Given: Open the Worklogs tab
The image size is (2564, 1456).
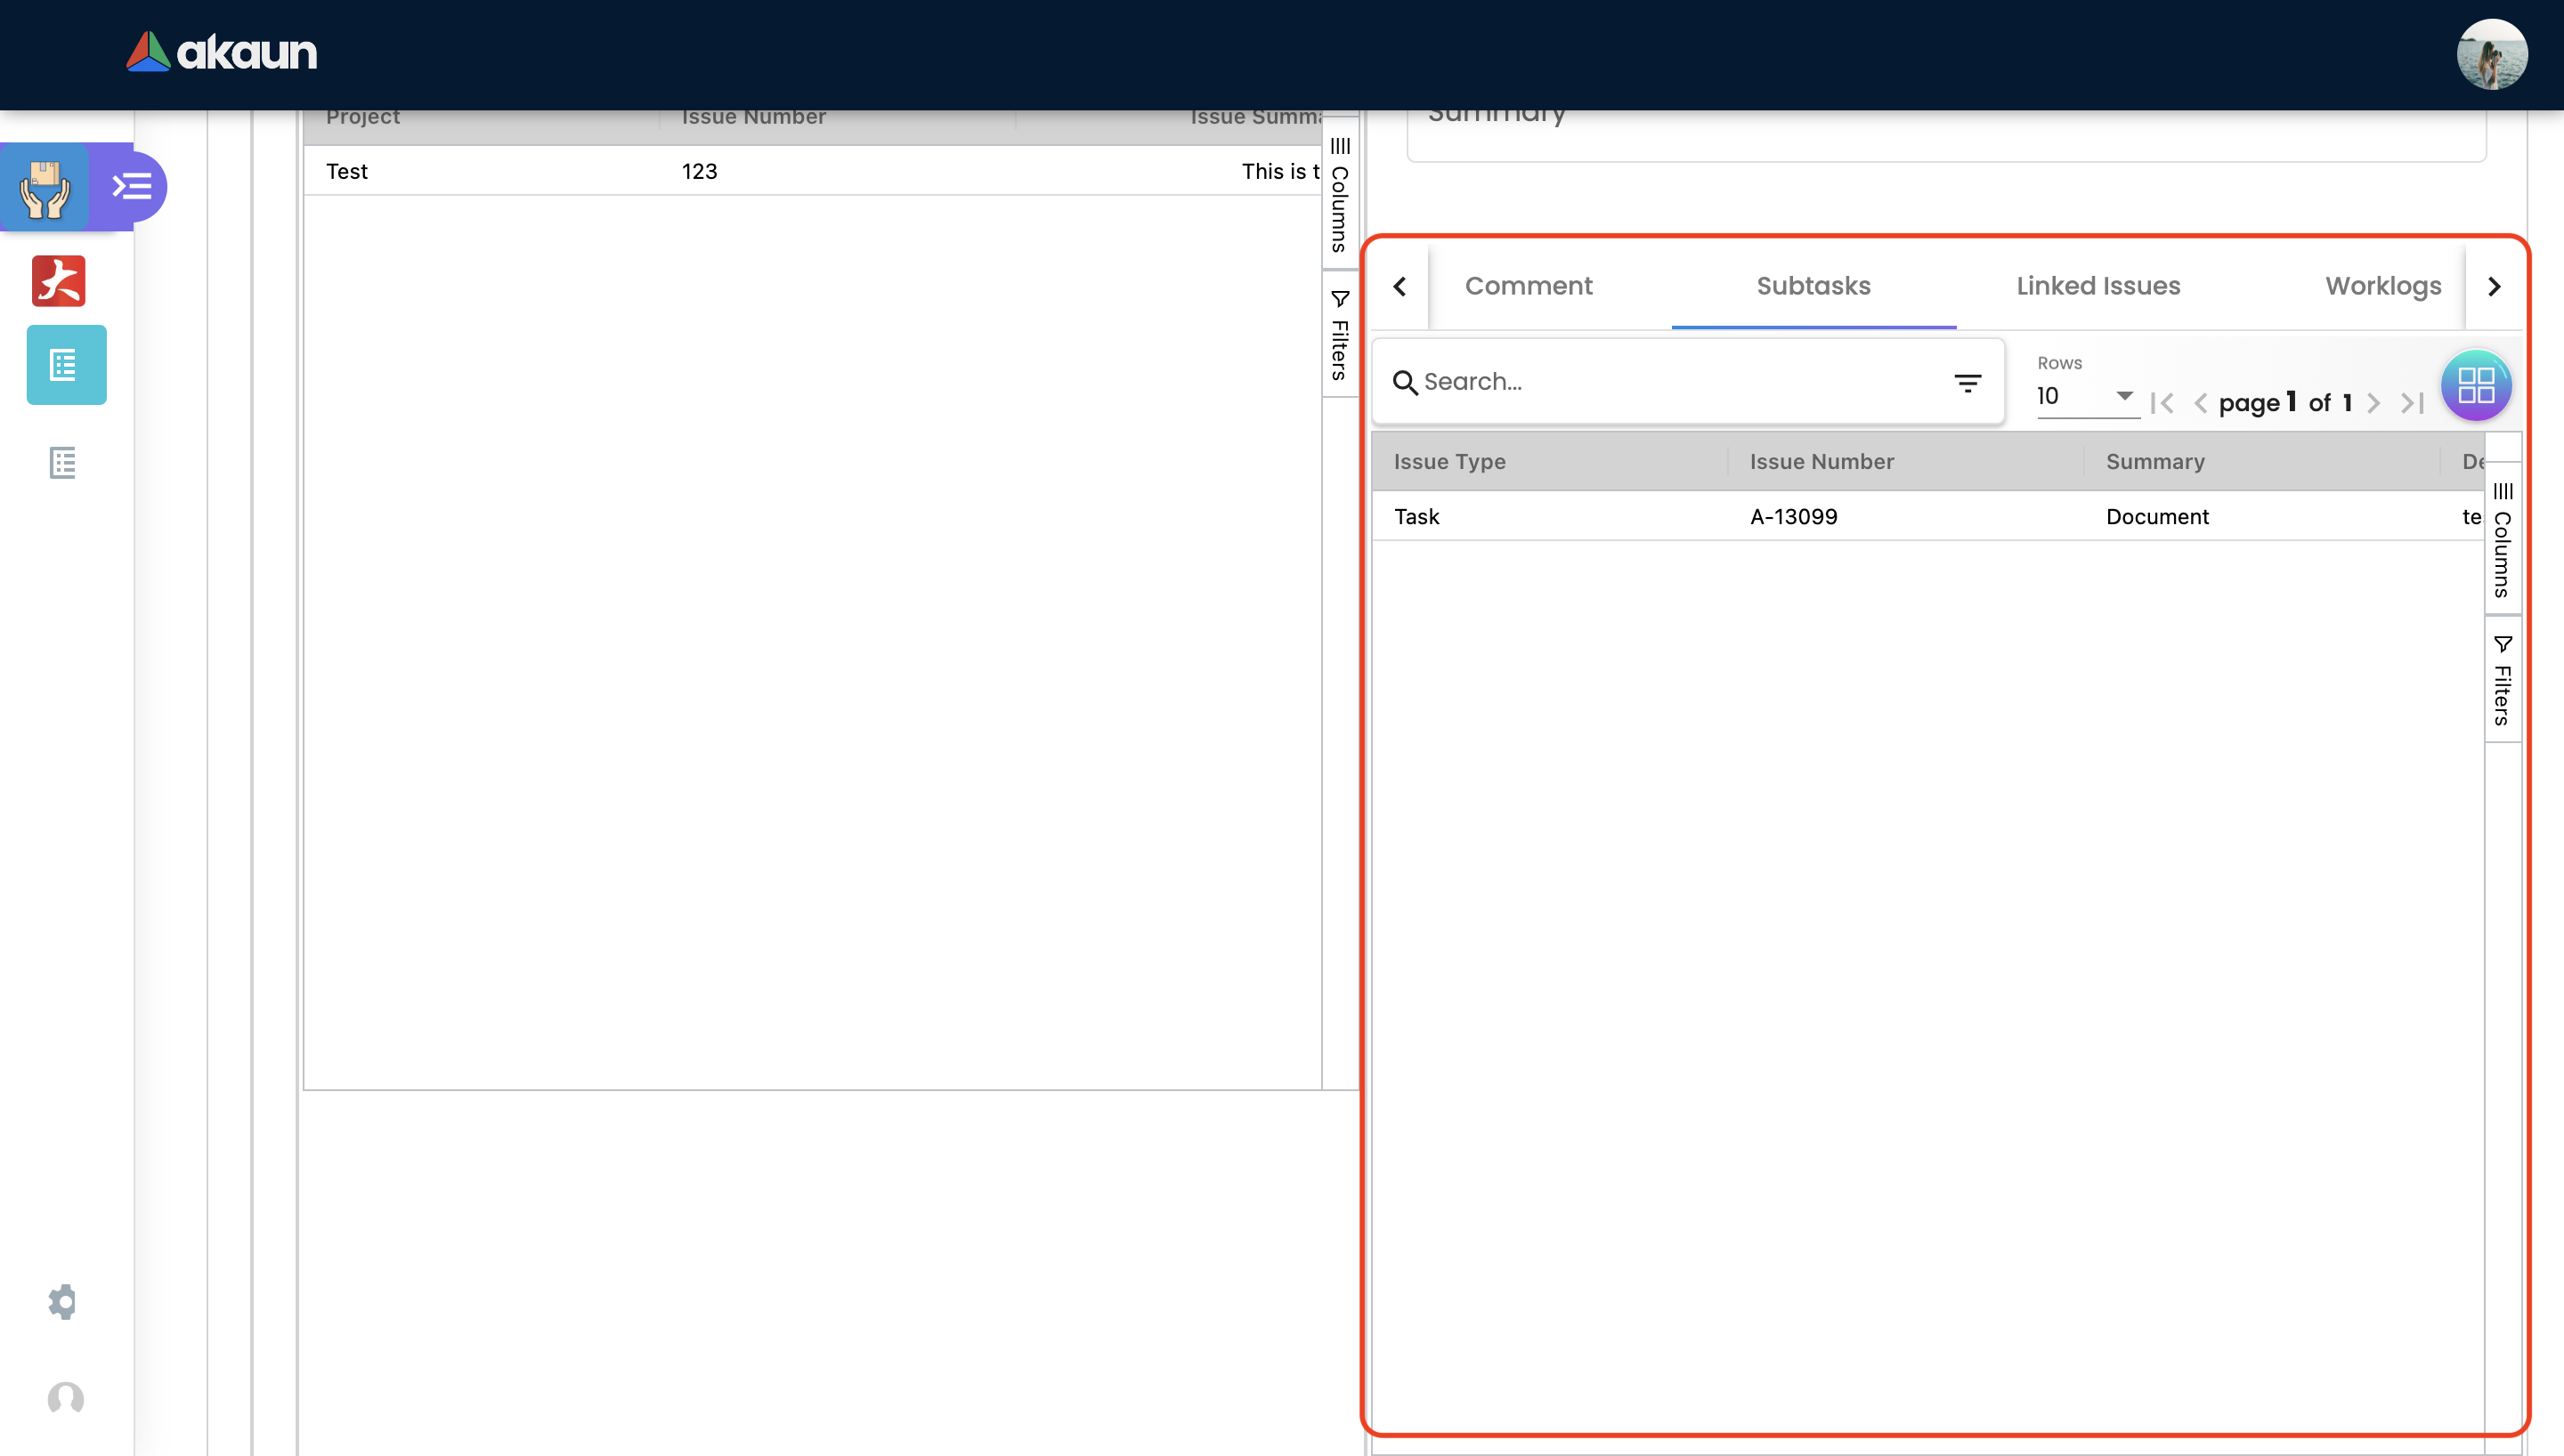Looking at the screenshot, I should [2382, 286].
